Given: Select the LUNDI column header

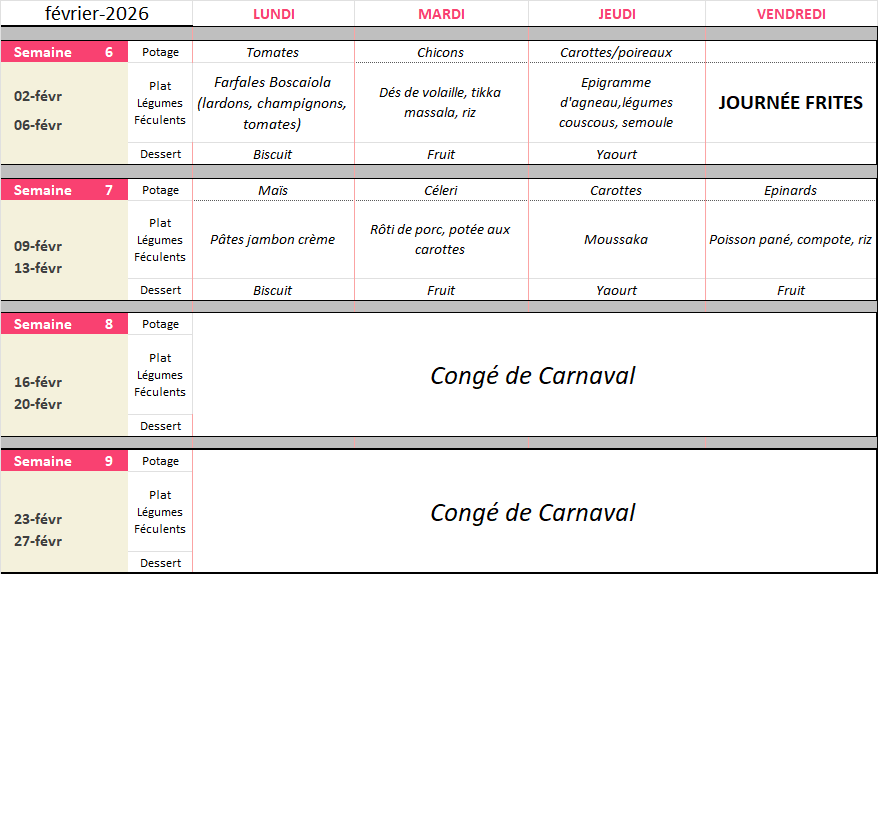Looking at the screenshot, I should 273,14.
